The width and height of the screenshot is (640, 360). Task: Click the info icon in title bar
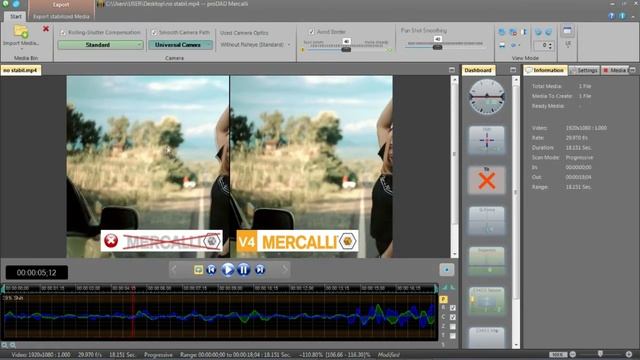pos(622,16)
